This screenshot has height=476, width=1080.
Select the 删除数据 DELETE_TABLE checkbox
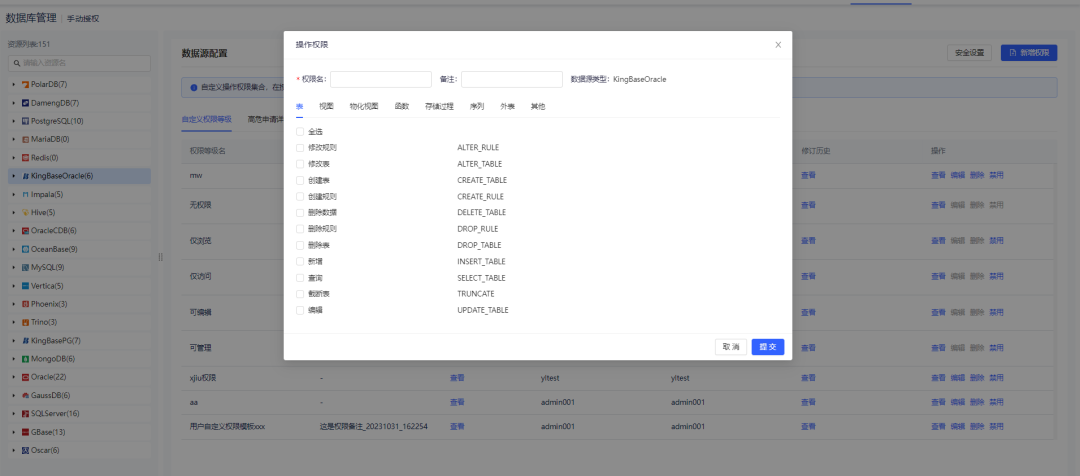(x=300, y=212)
